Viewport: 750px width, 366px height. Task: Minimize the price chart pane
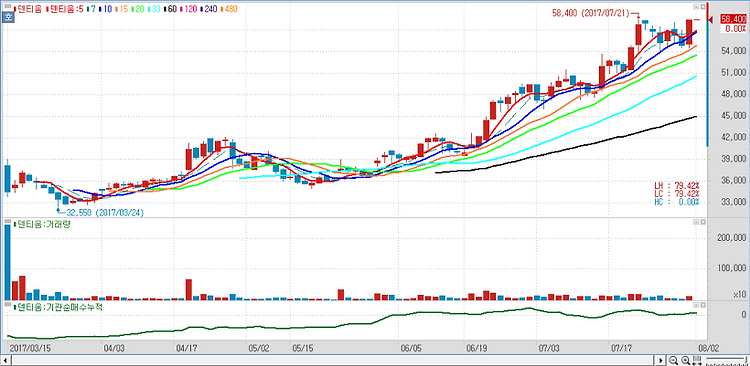pos(696,7)
